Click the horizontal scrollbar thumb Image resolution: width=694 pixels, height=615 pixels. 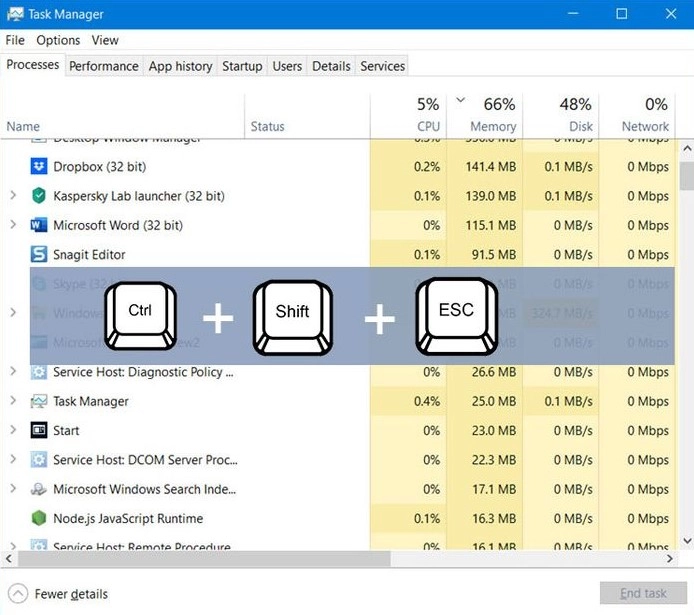click(x=204, y=559)
